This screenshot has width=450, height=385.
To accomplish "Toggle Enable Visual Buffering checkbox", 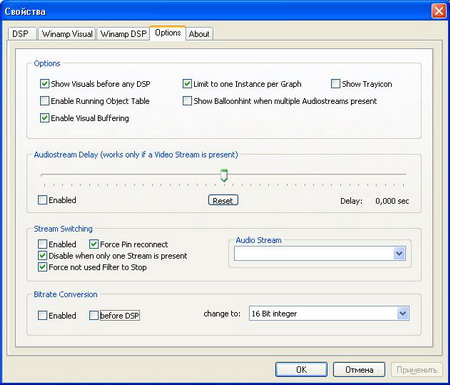I will point(45,118).
